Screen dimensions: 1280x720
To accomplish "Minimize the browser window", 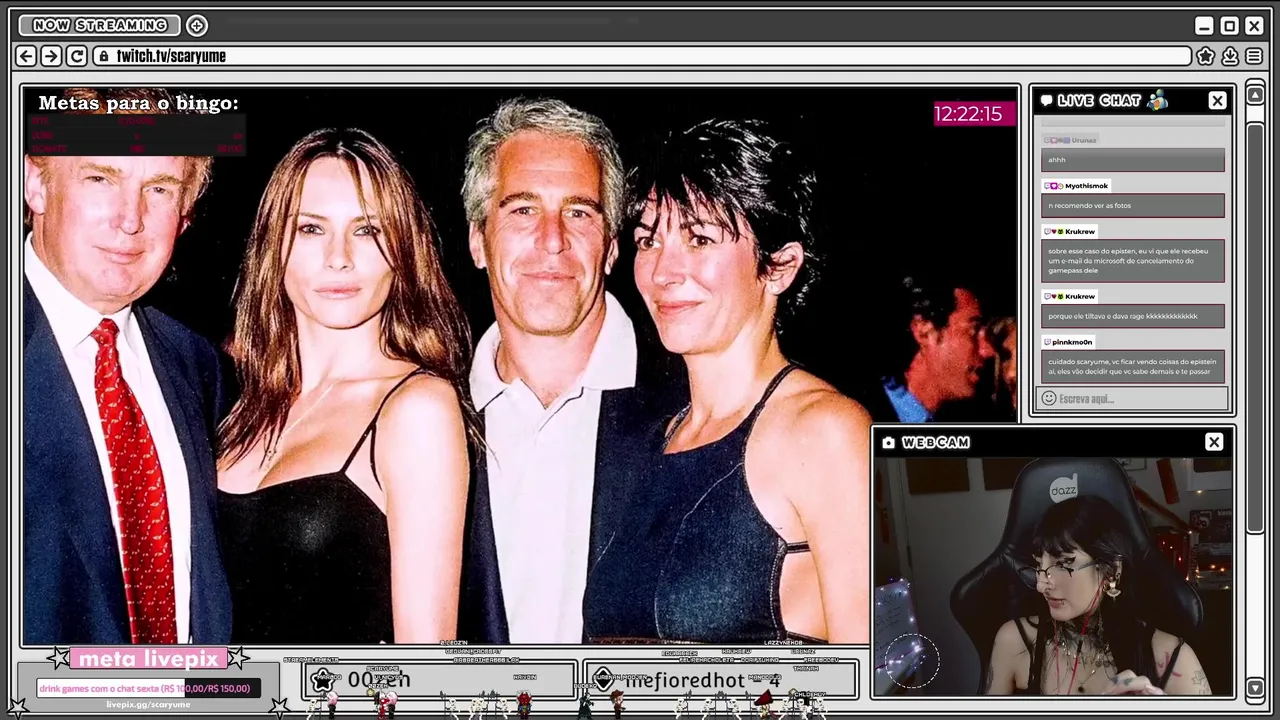I will [1204, 26].
